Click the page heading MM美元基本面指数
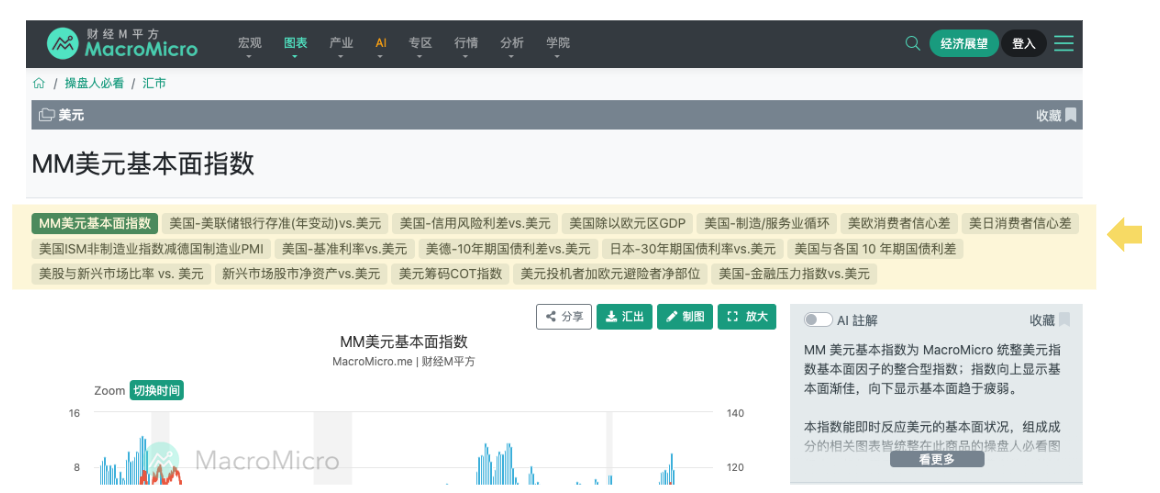 [143, 163]
